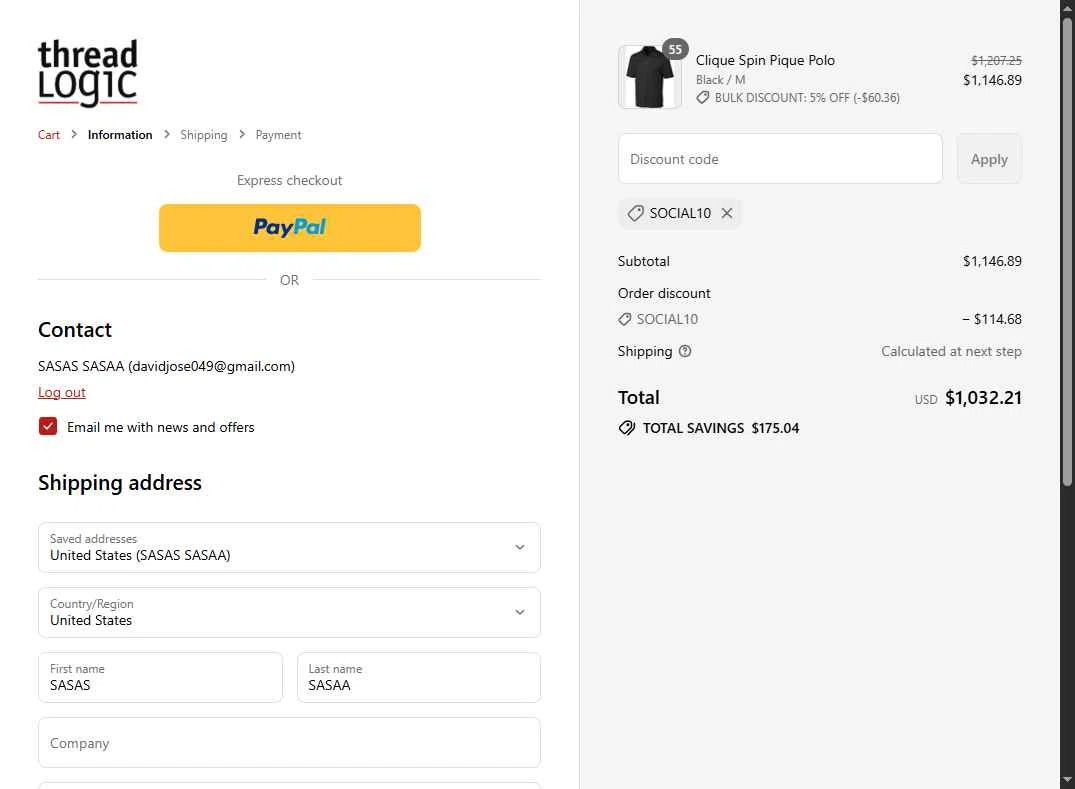The image size is (1075, 789).
Task: Open the Clique Spin Pique Polo thumbnail
Action: click(x=649, y=77)
